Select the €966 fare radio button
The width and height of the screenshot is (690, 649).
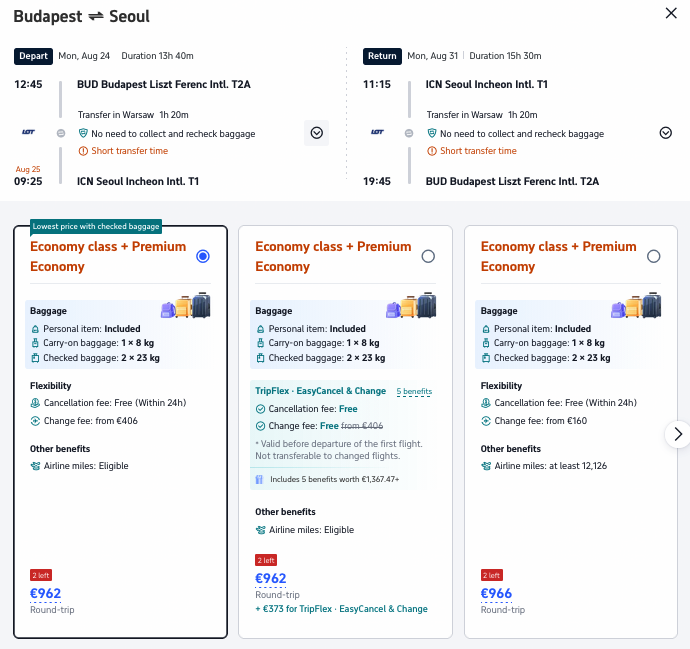click(x=653, y=256)
